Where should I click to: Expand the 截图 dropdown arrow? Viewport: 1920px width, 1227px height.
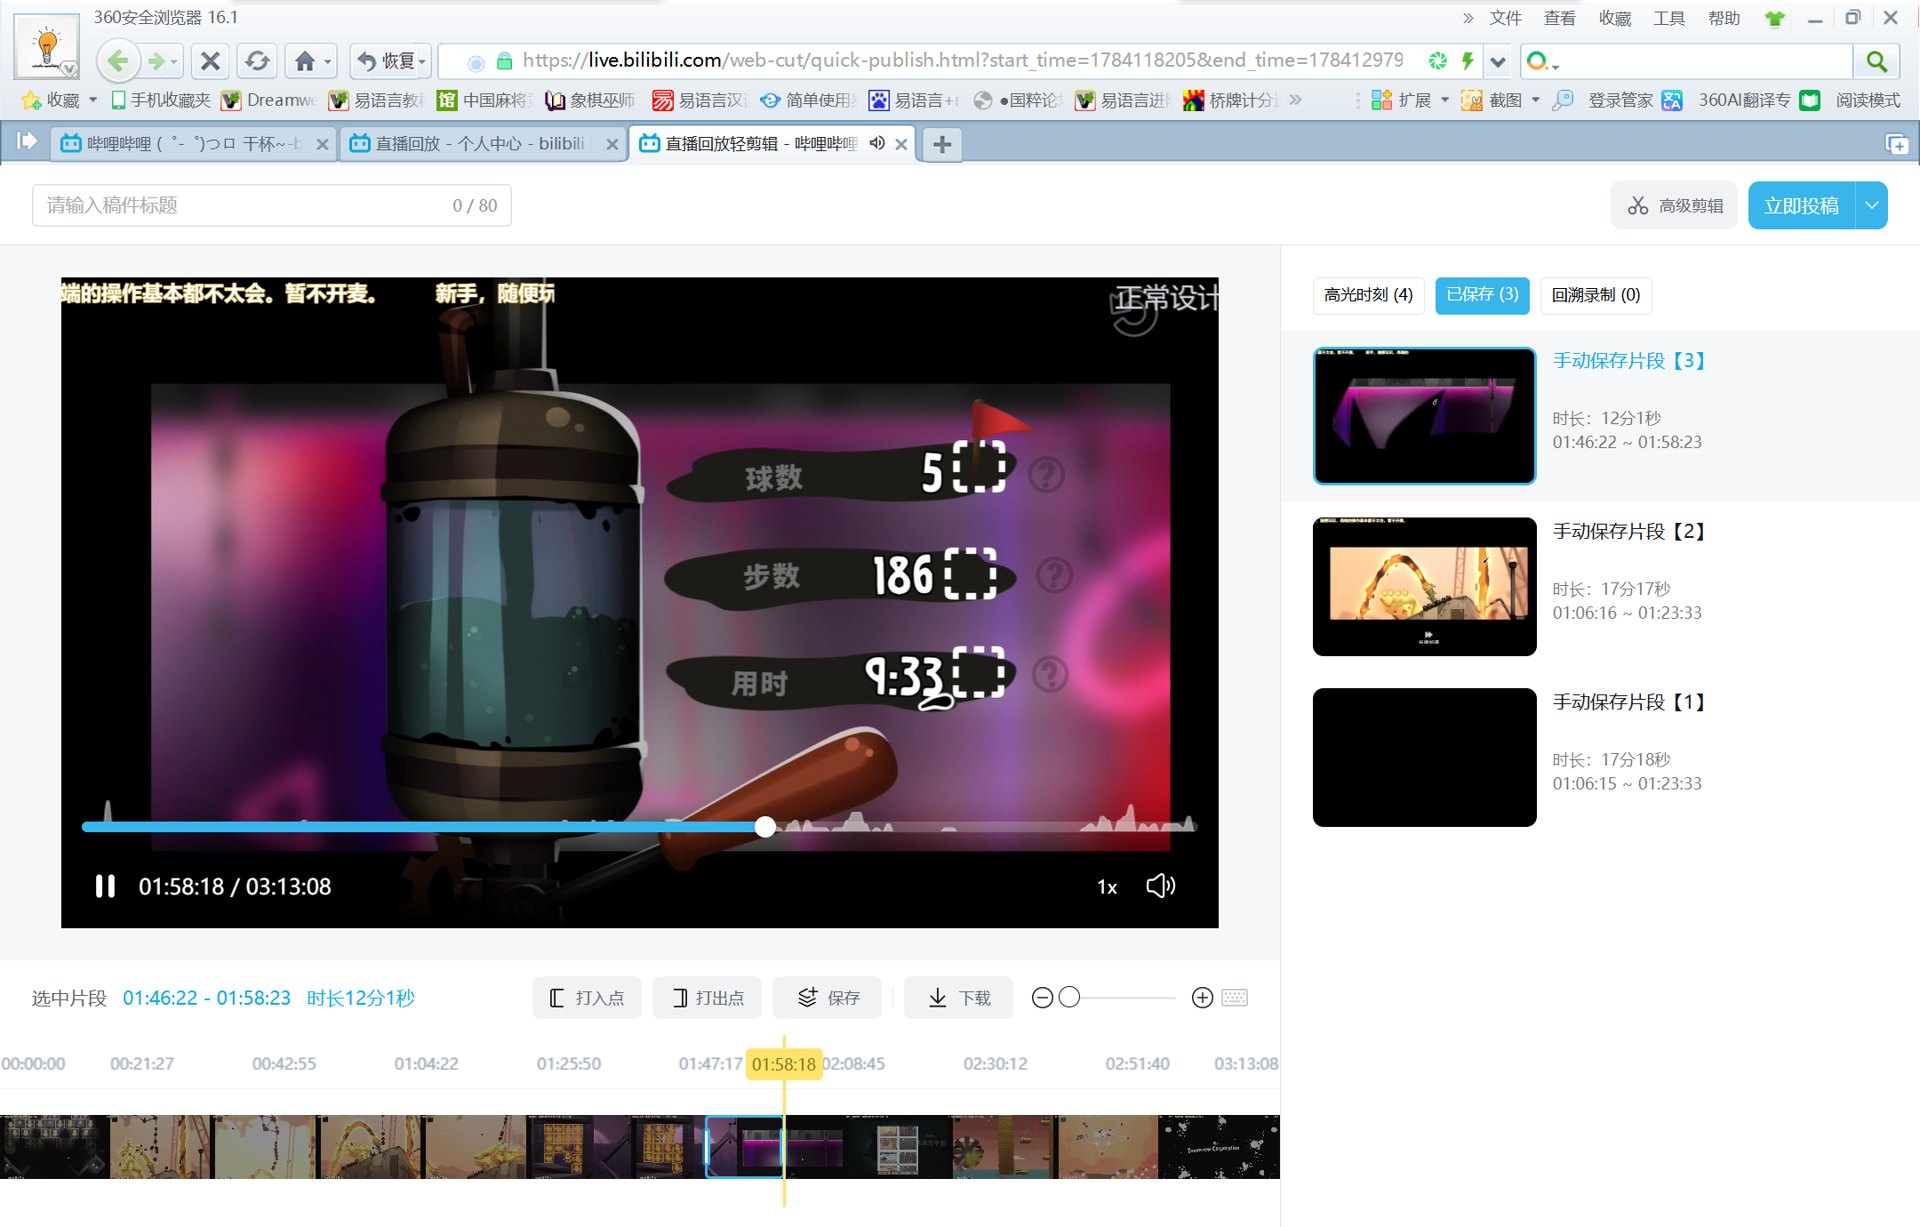[1535, 100]
